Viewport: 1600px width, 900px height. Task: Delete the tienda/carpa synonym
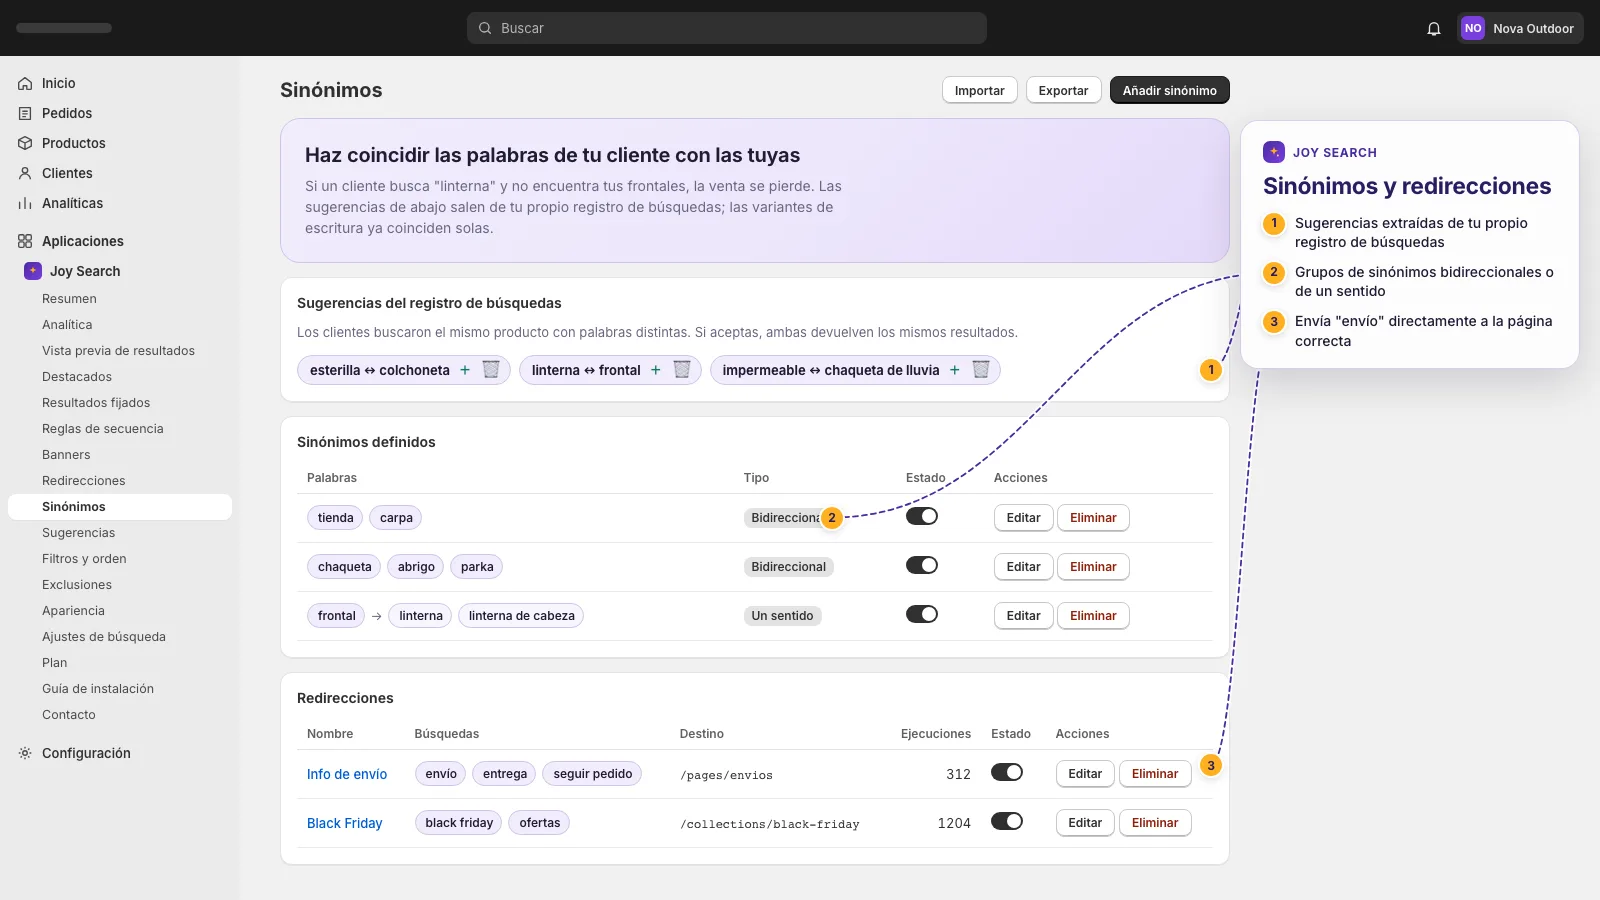1093,518
